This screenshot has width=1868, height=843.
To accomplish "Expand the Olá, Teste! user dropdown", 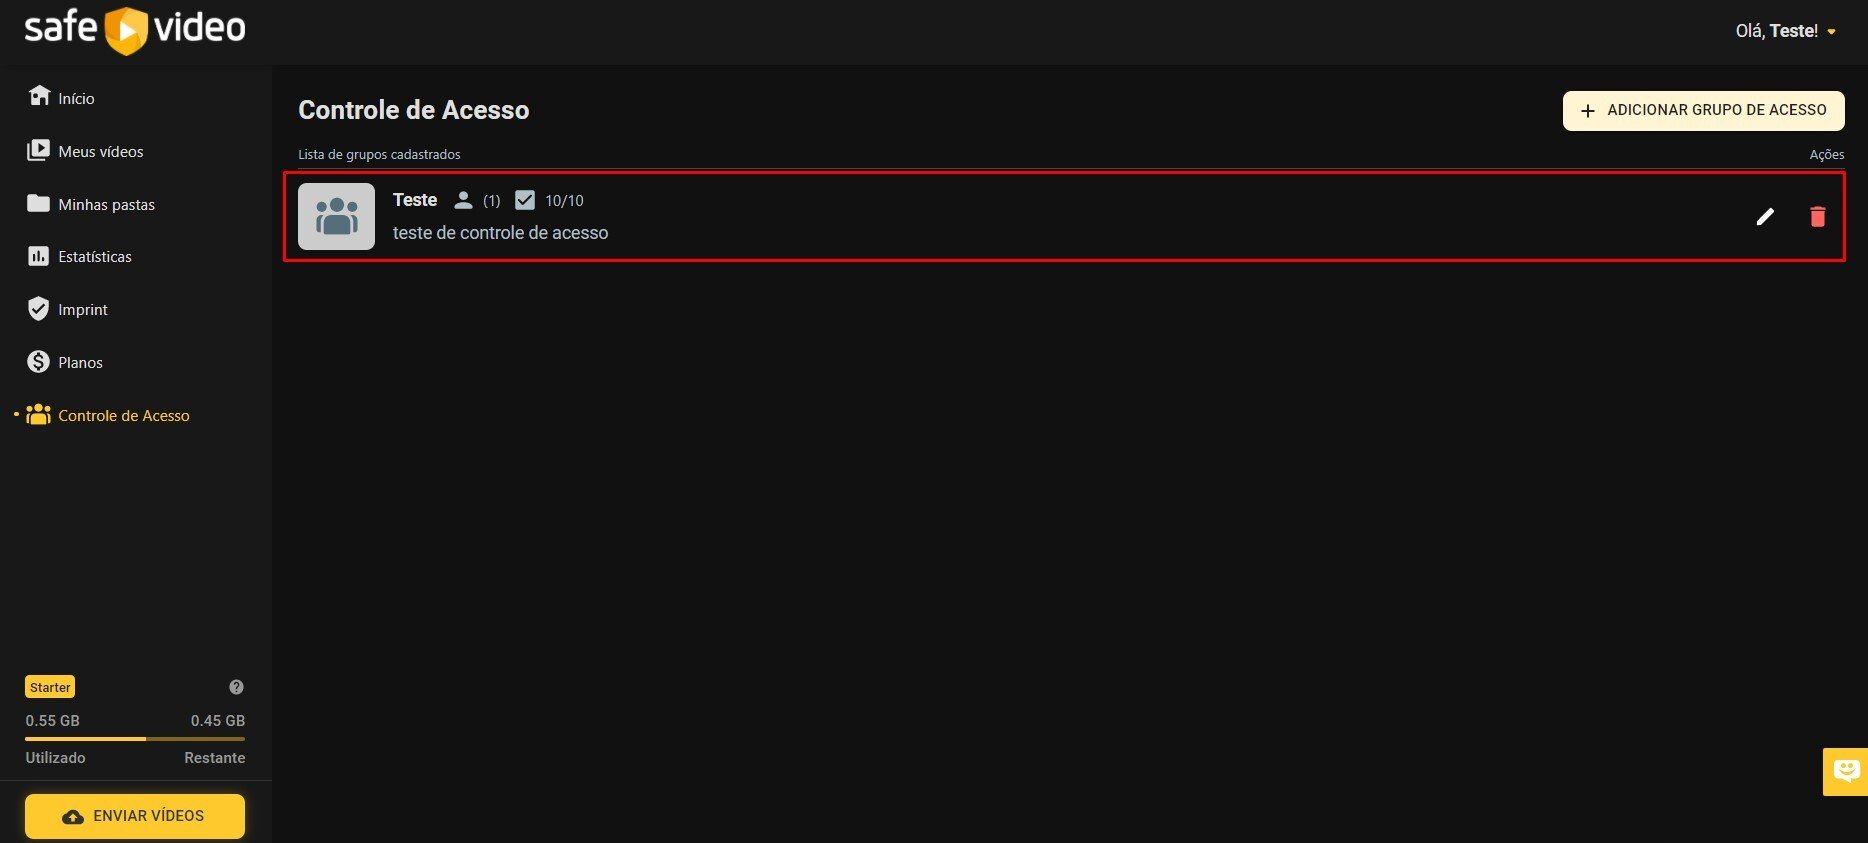I will coord(1786,31).
